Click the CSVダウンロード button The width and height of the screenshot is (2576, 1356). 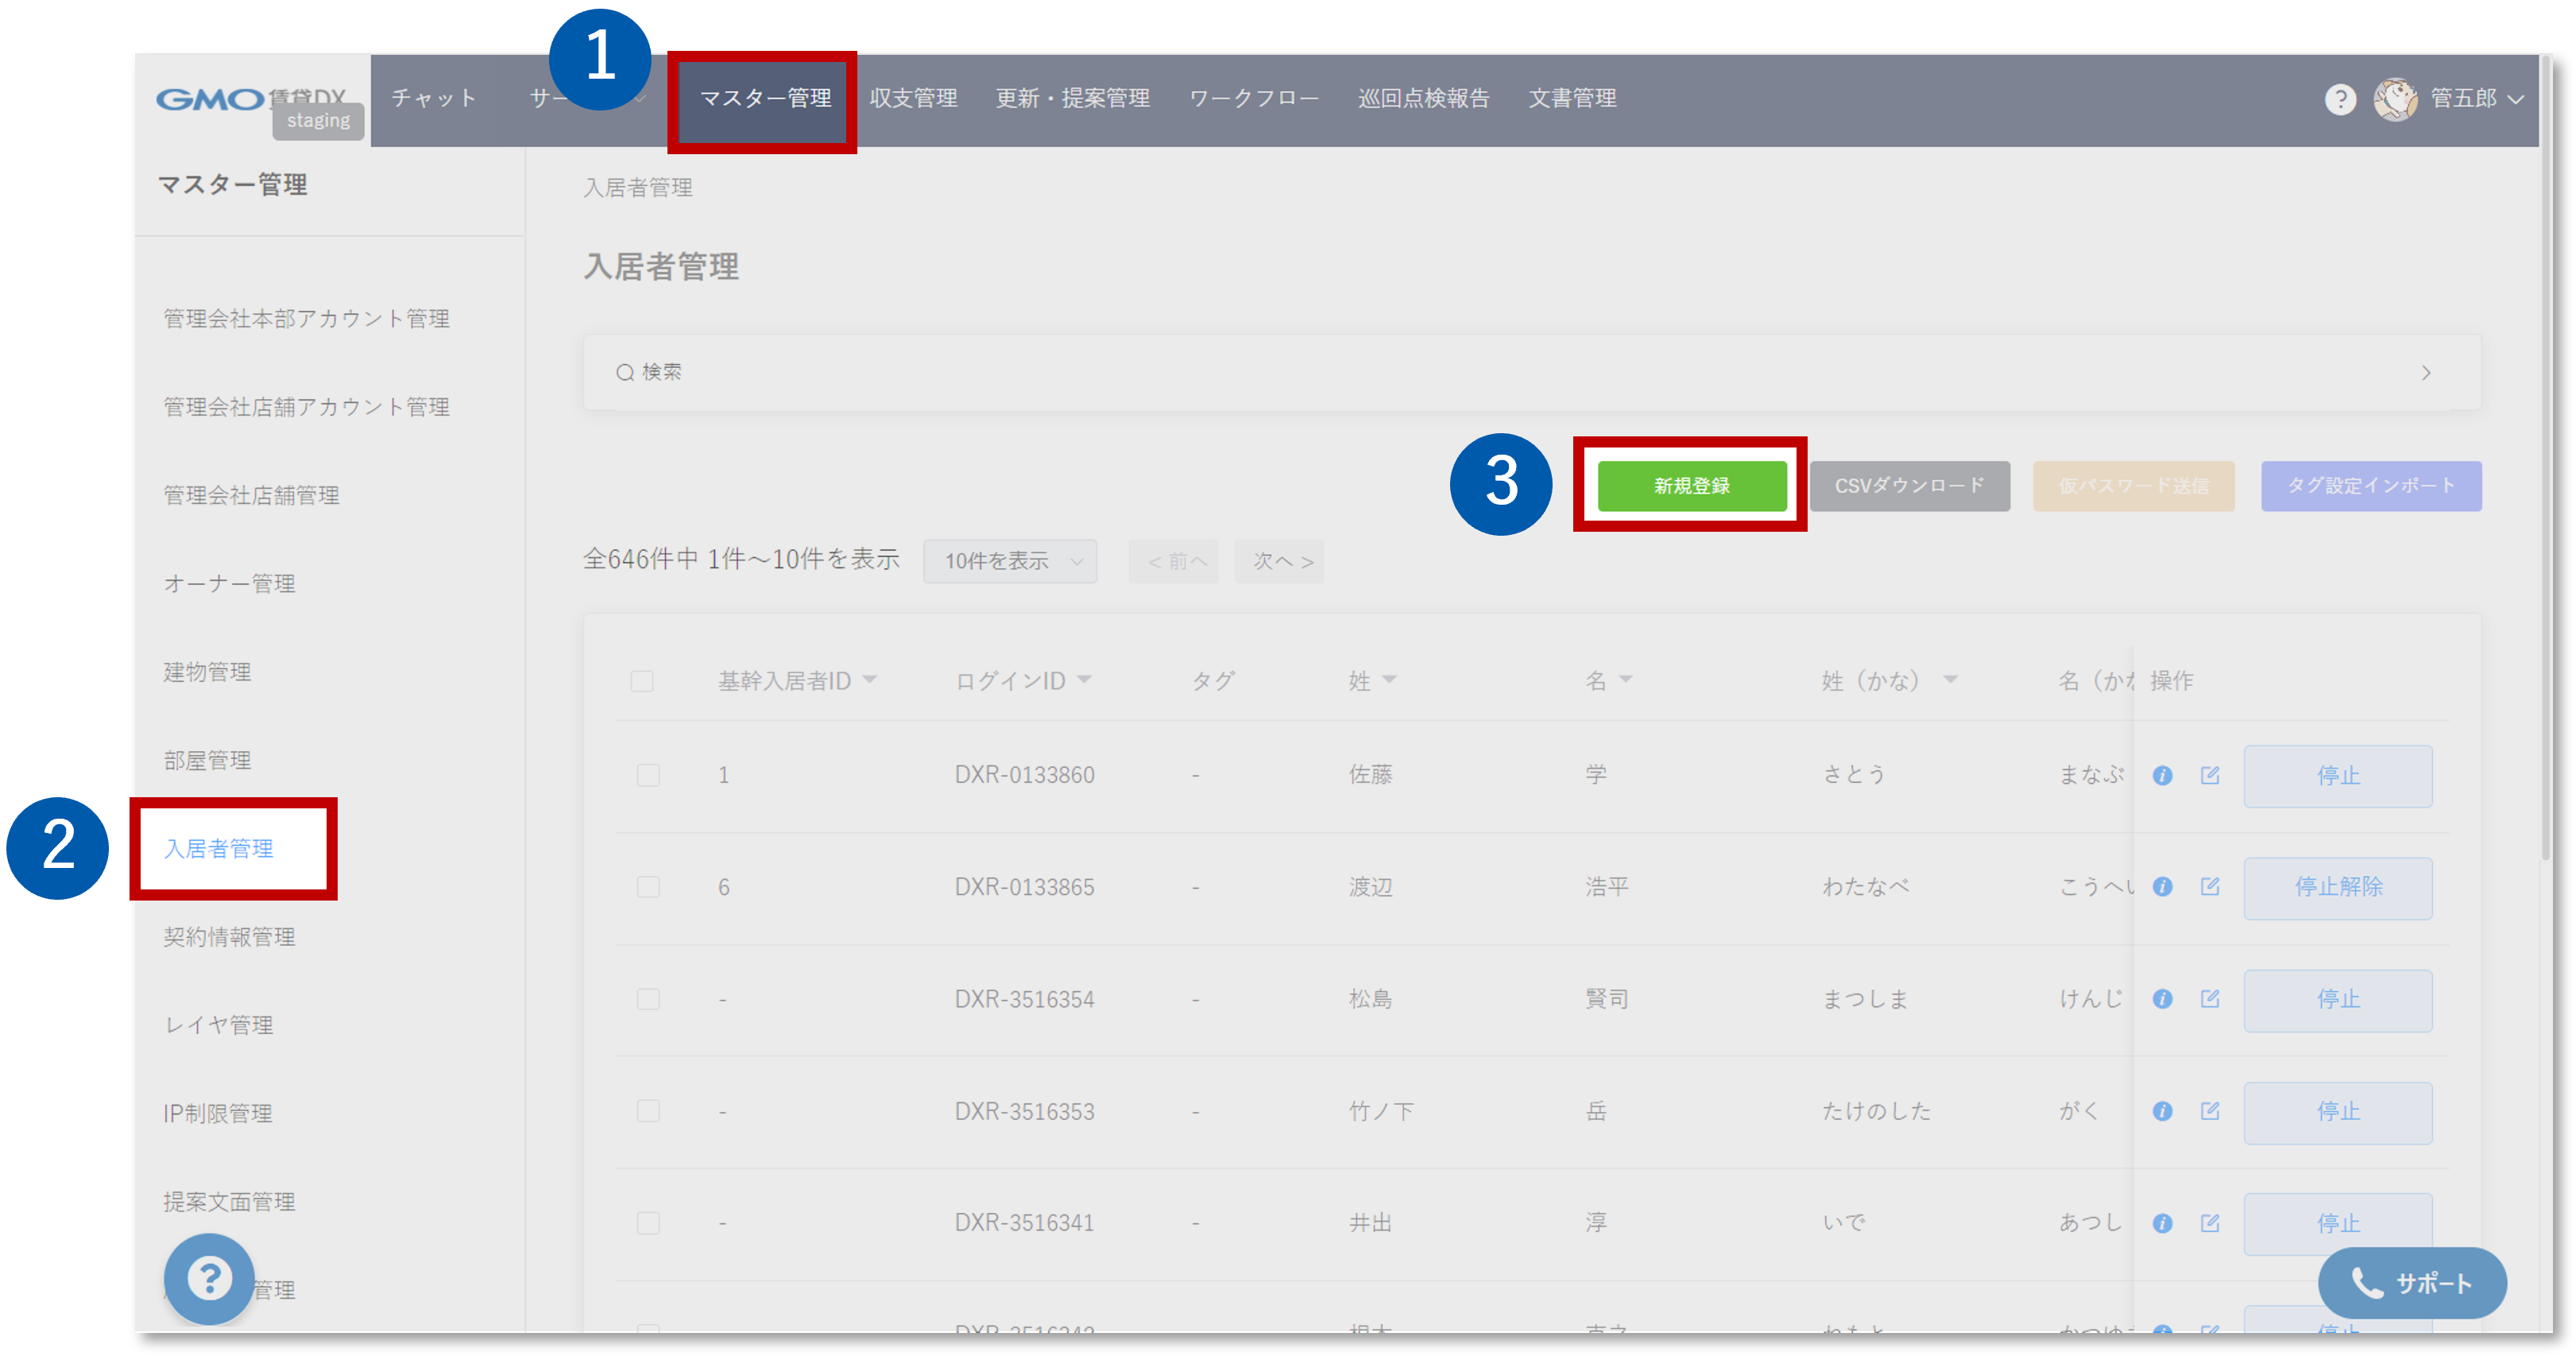click(x=1909, y=486)
